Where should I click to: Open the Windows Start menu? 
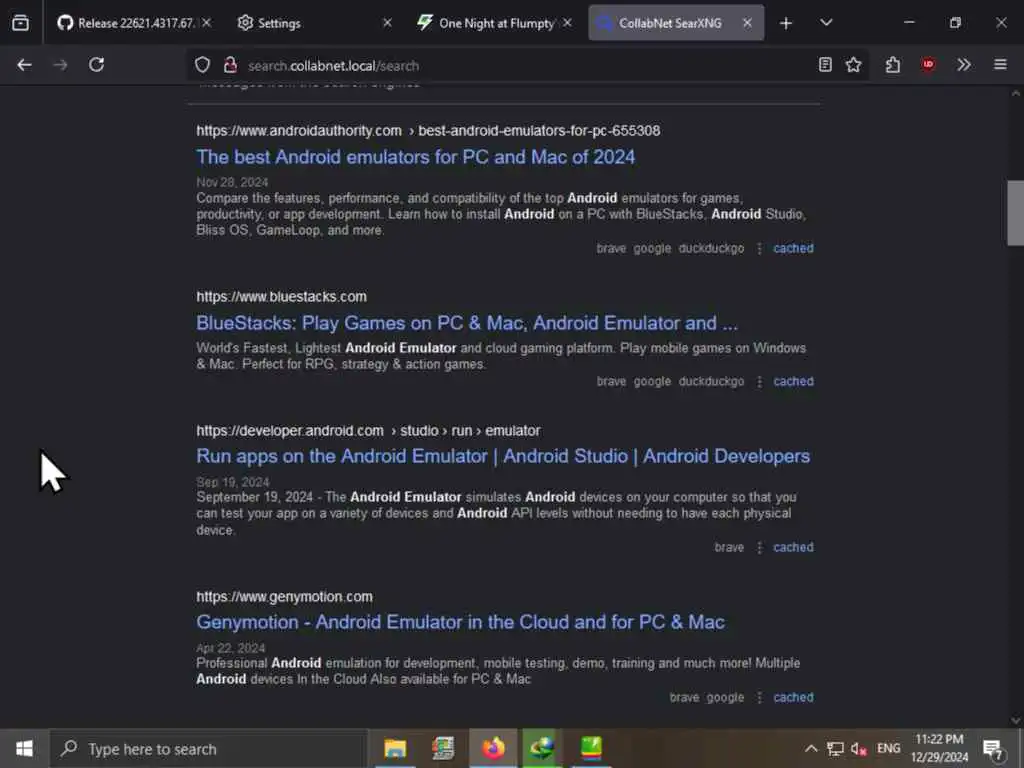[x=24, y=748]
